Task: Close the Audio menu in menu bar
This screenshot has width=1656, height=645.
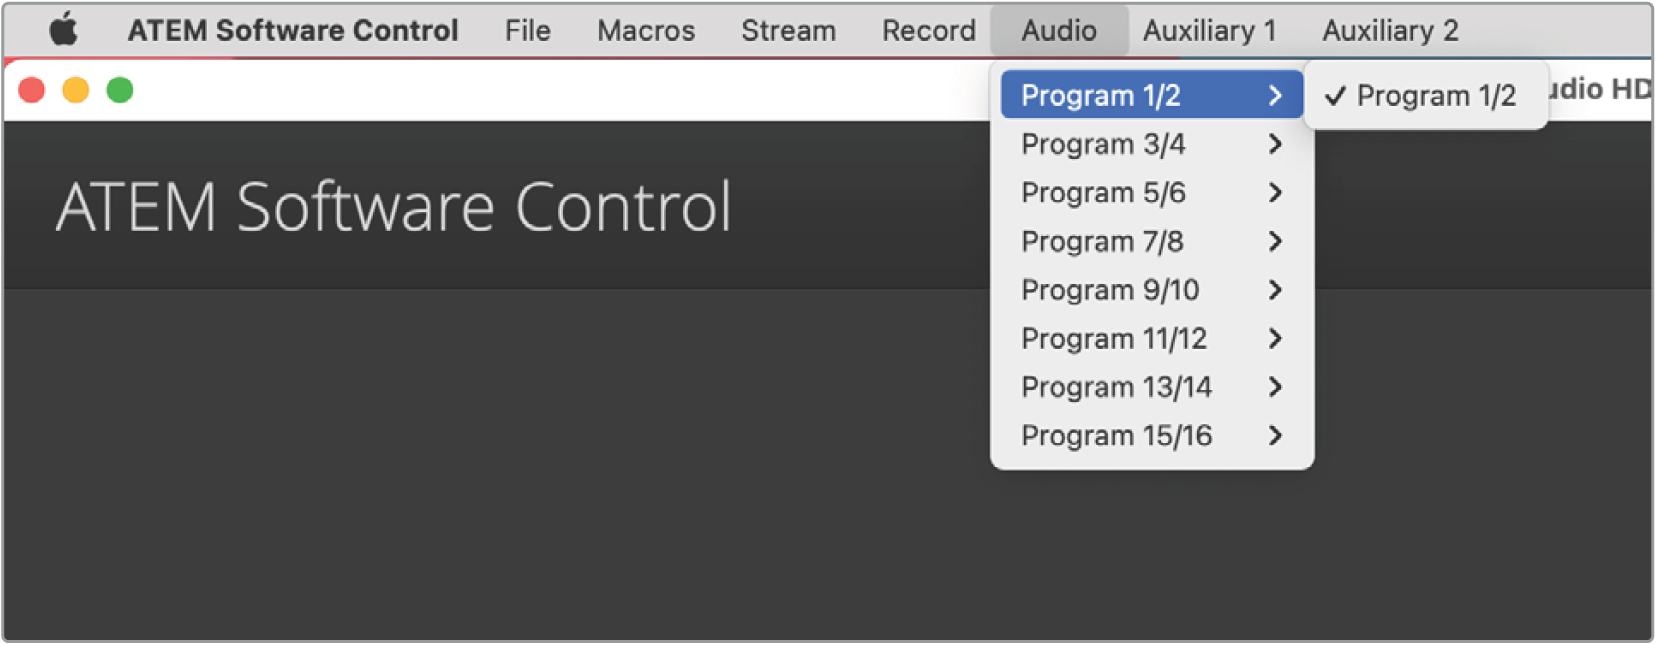Action: click(x=1059, y=30)
